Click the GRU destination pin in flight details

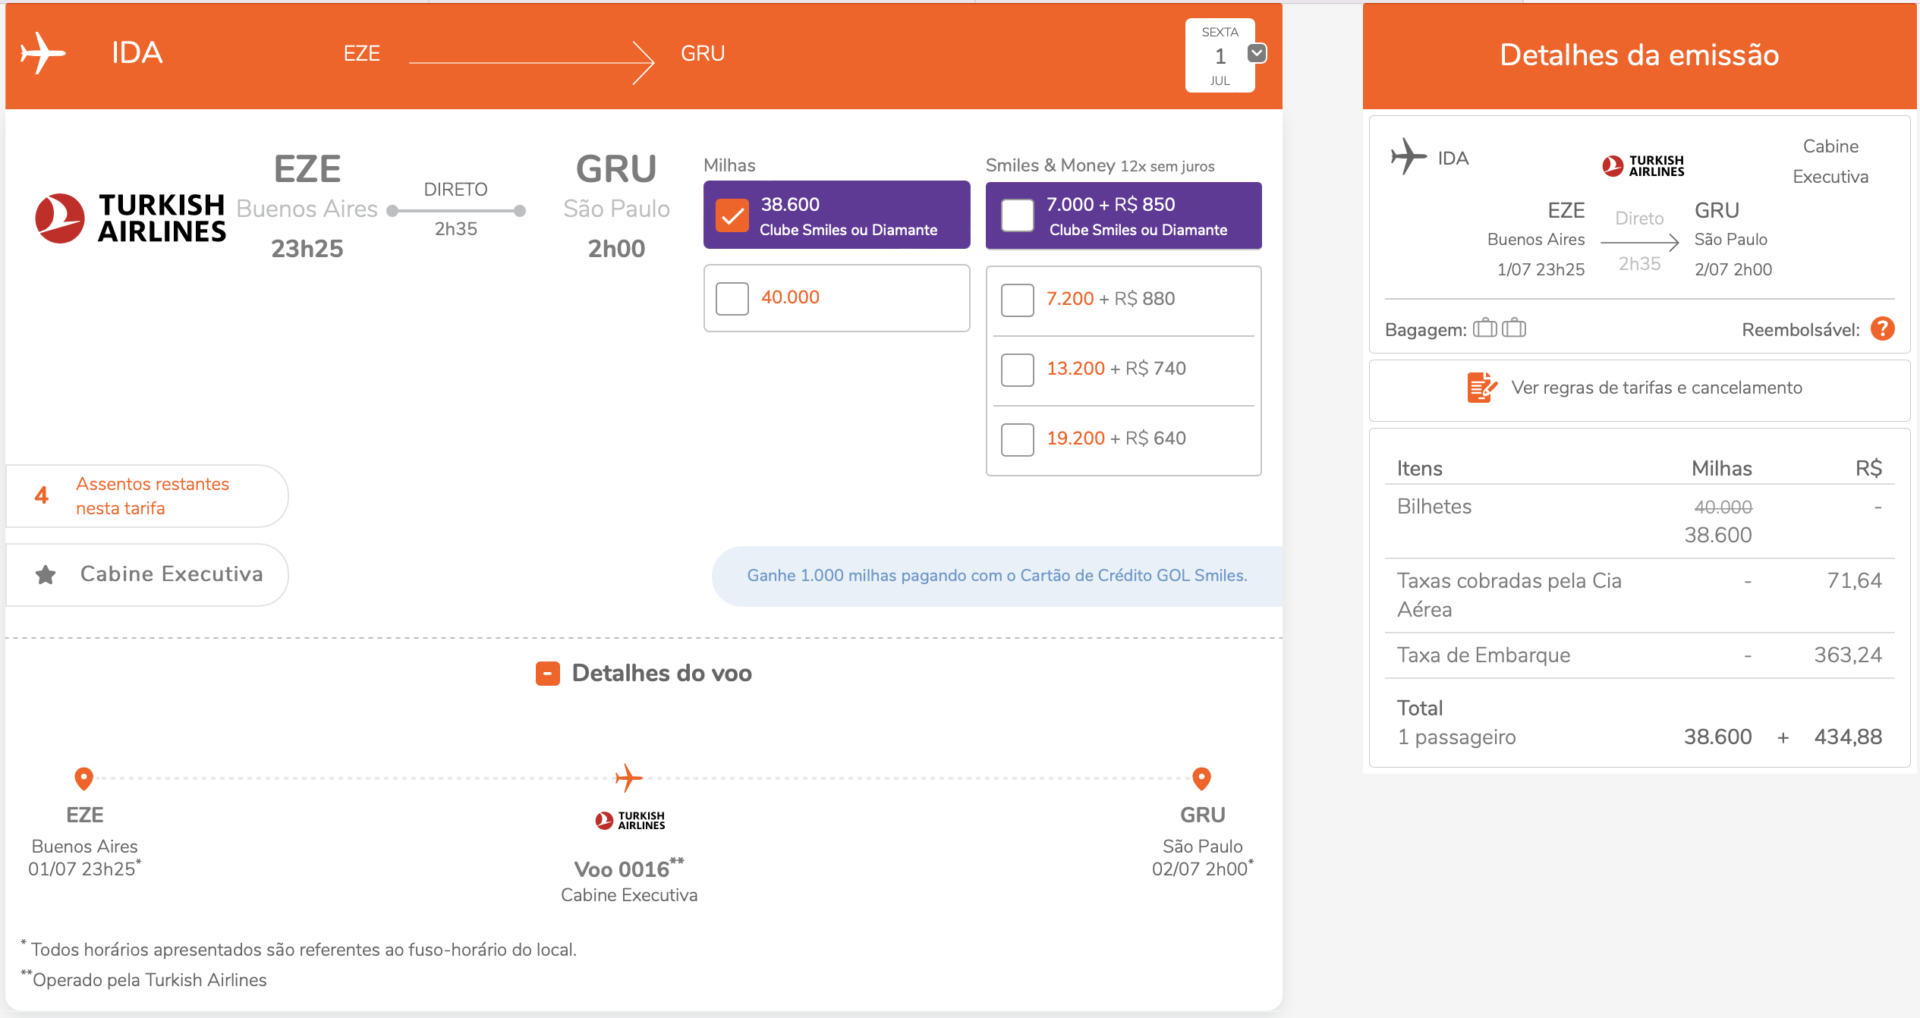point(1202,778)
